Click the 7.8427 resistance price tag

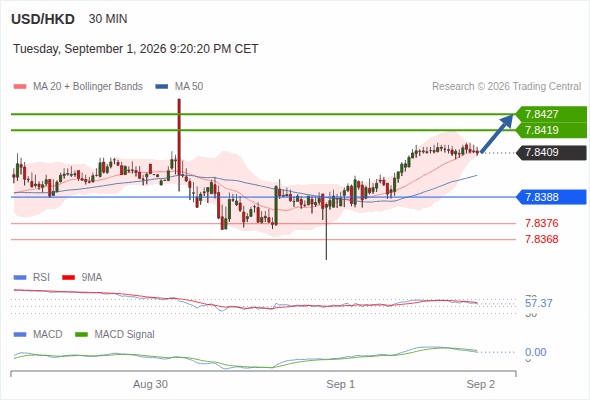(x=550, y=114)
